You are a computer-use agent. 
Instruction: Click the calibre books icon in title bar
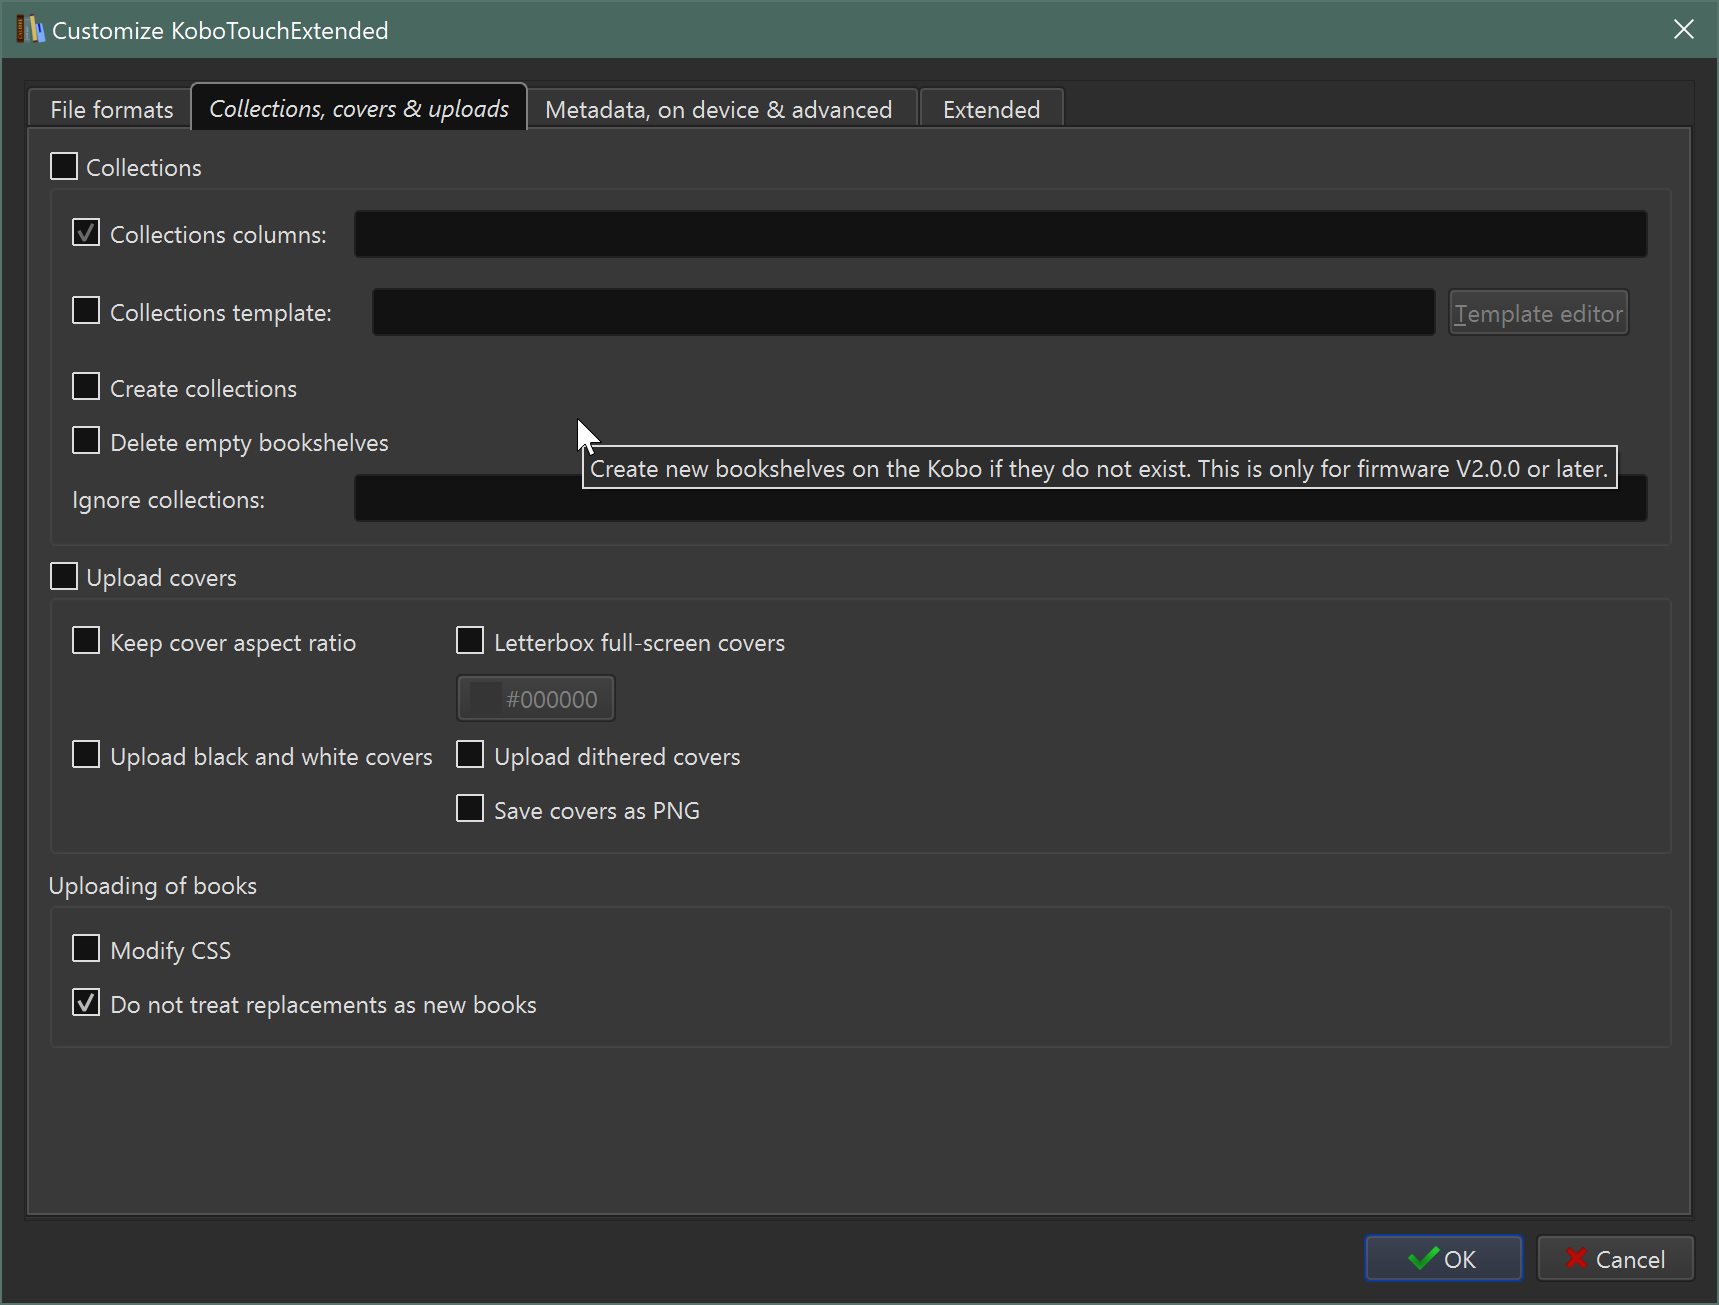point(30,30)
